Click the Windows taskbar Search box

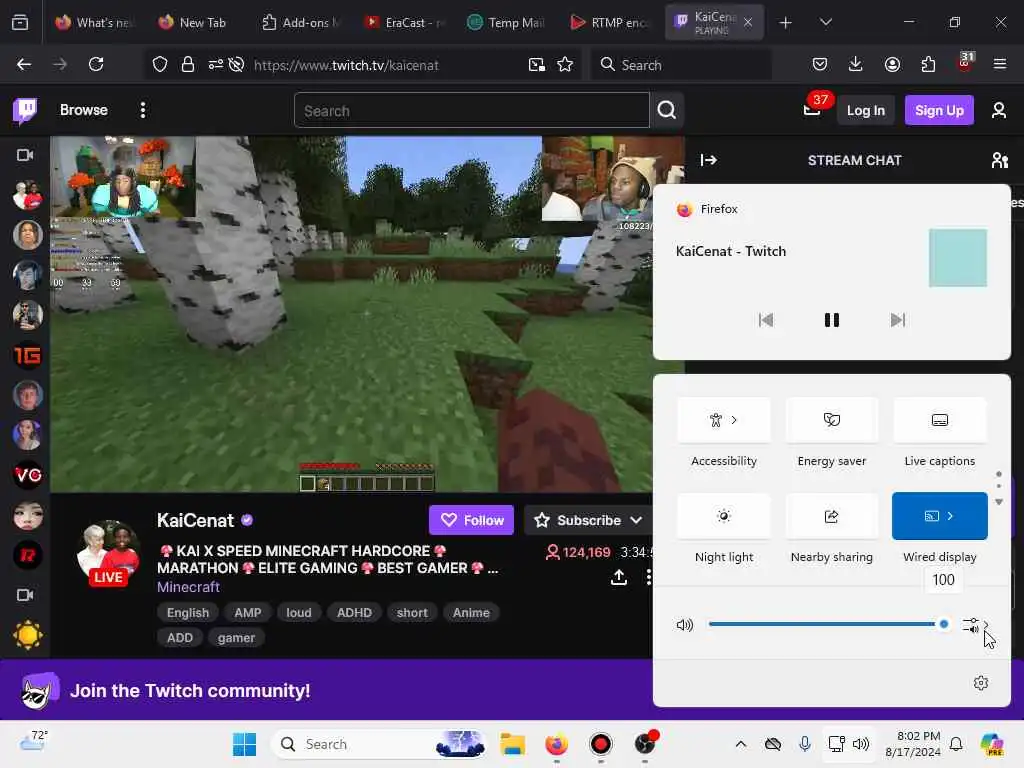(379, 744)
